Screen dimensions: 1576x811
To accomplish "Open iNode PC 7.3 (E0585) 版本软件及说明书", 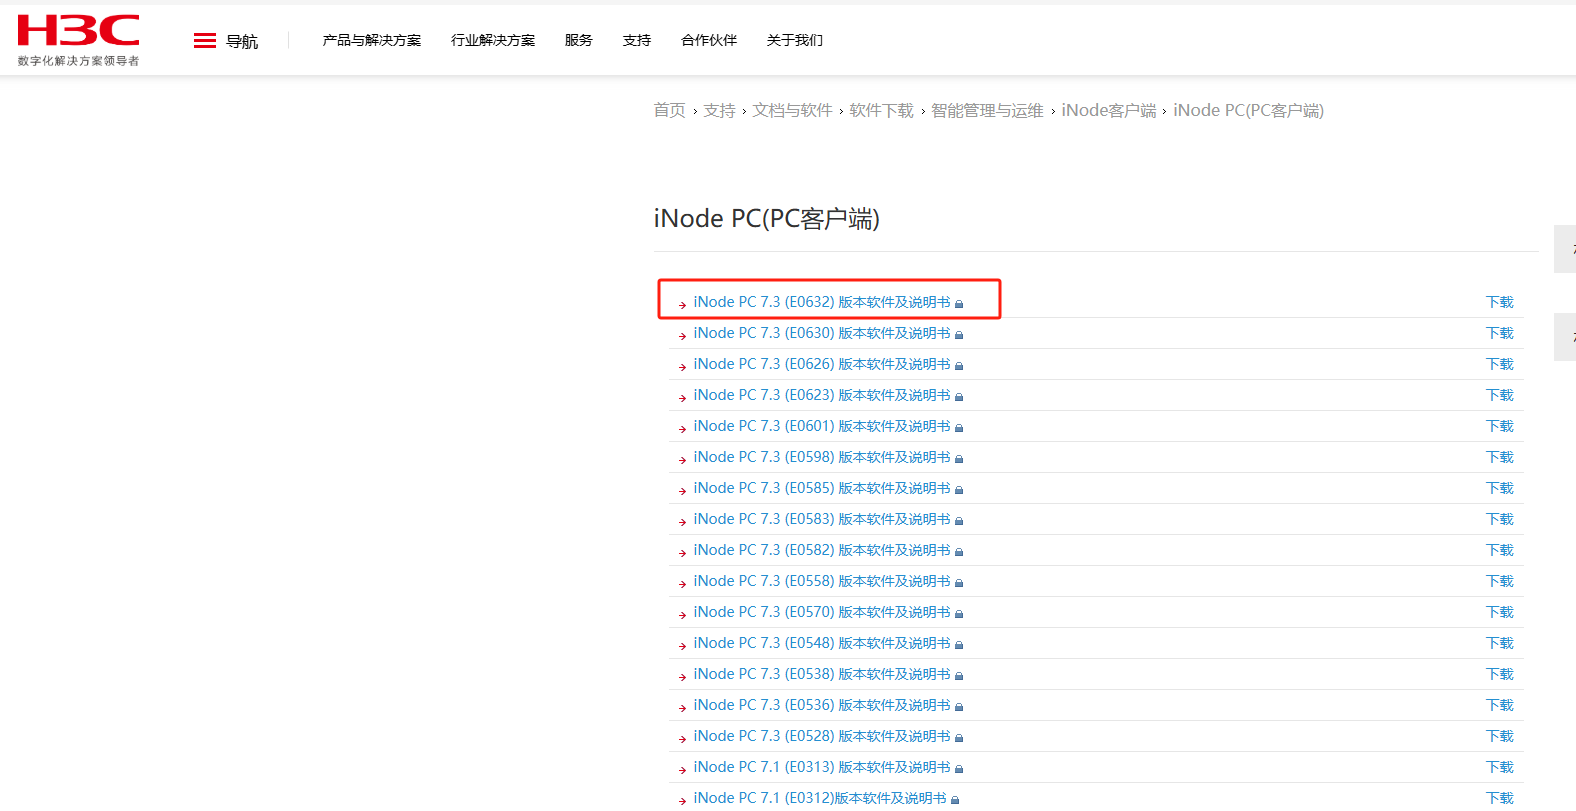I will point(822,488).
